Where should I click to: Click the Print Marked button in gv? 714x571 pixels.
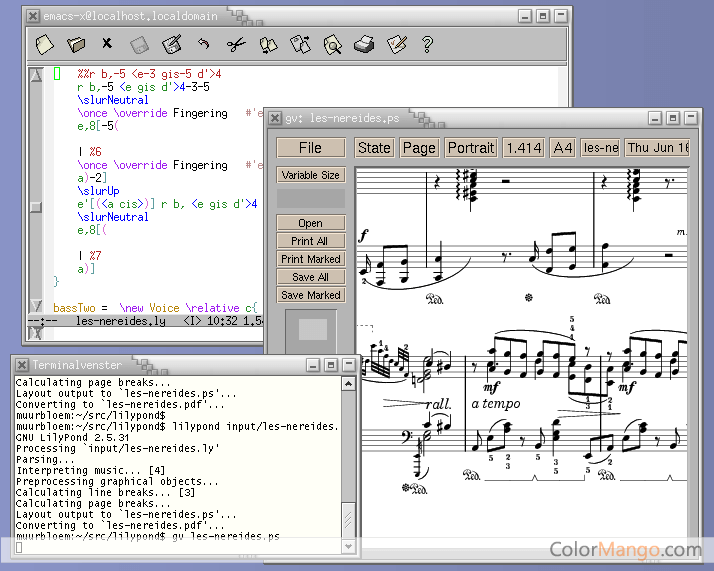pyautogui.click(x=311, y=259)
